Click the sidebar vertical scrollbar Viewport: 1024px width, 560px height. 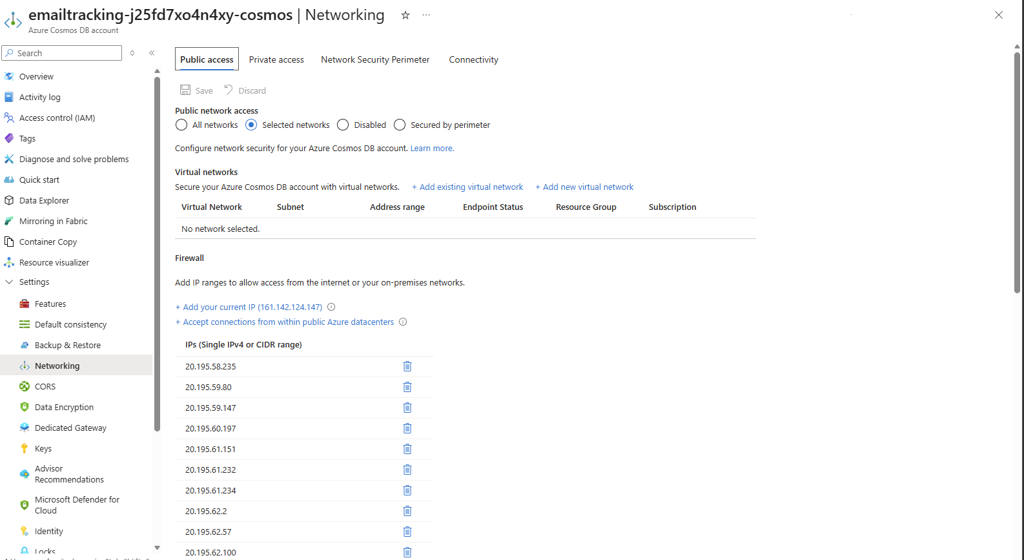pos(157,255)
